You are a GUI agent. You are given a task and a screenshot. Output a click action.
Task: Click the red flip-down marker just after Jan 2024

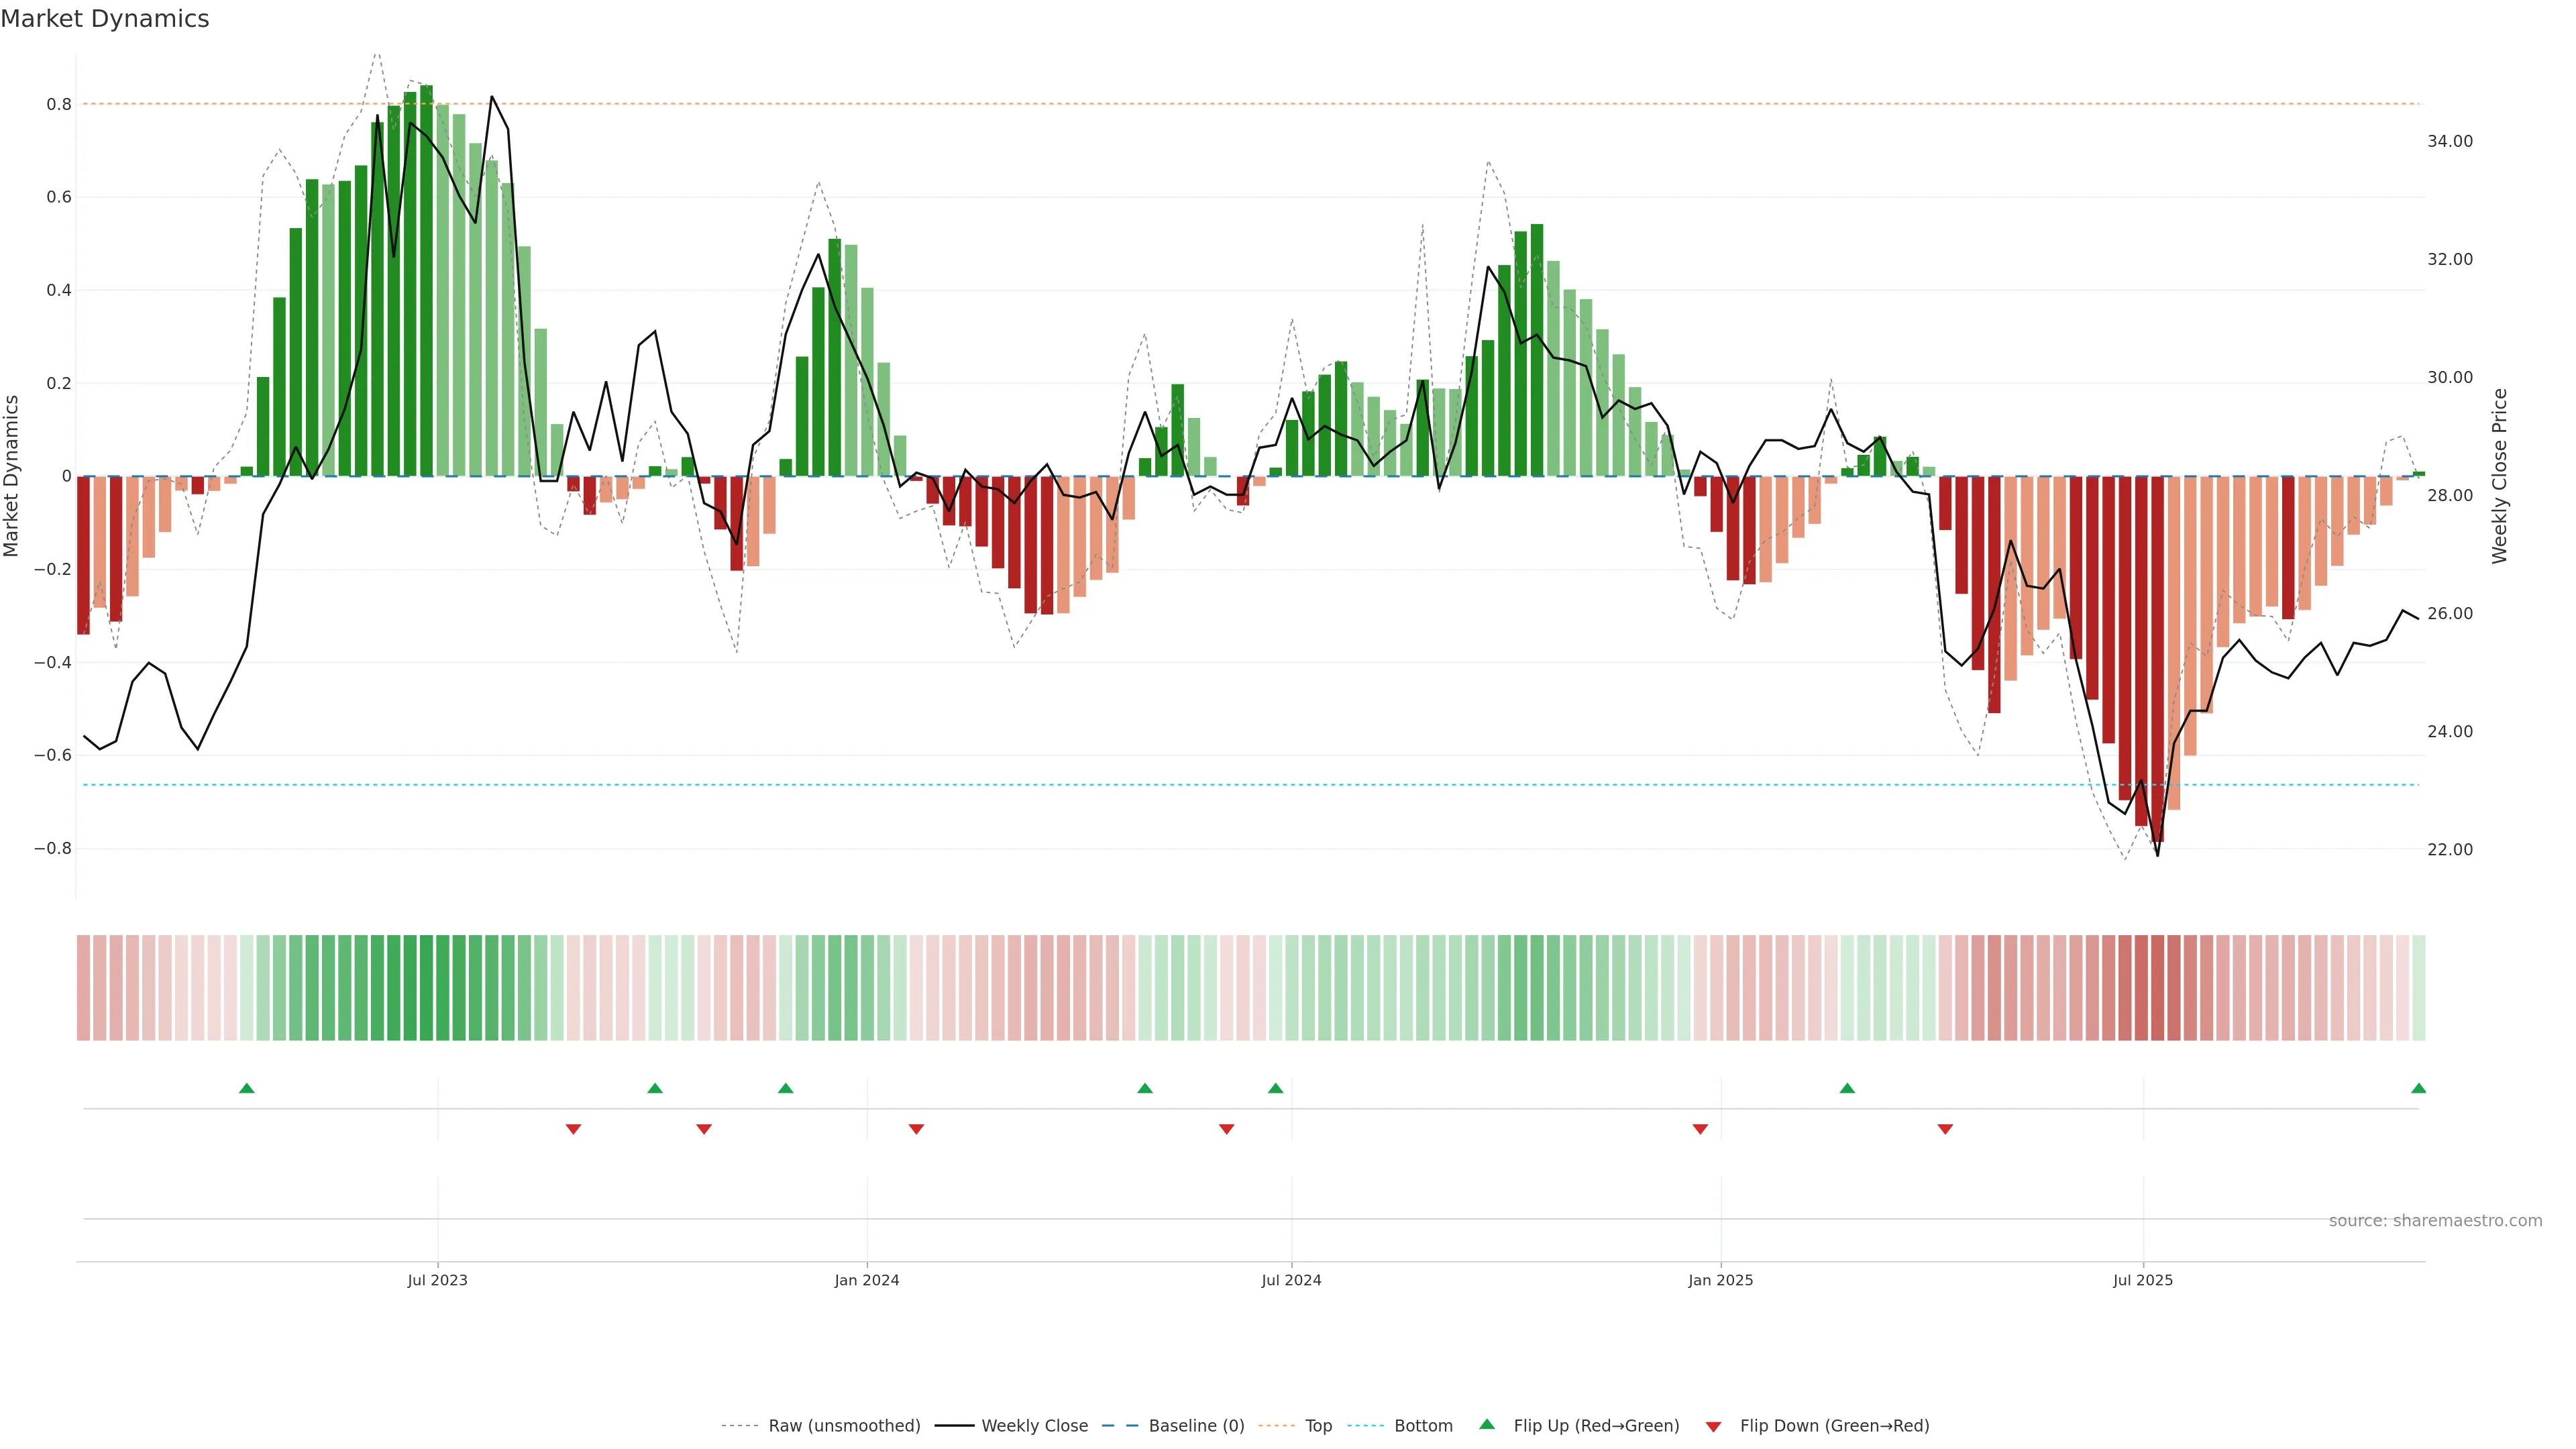[916, 1129]
